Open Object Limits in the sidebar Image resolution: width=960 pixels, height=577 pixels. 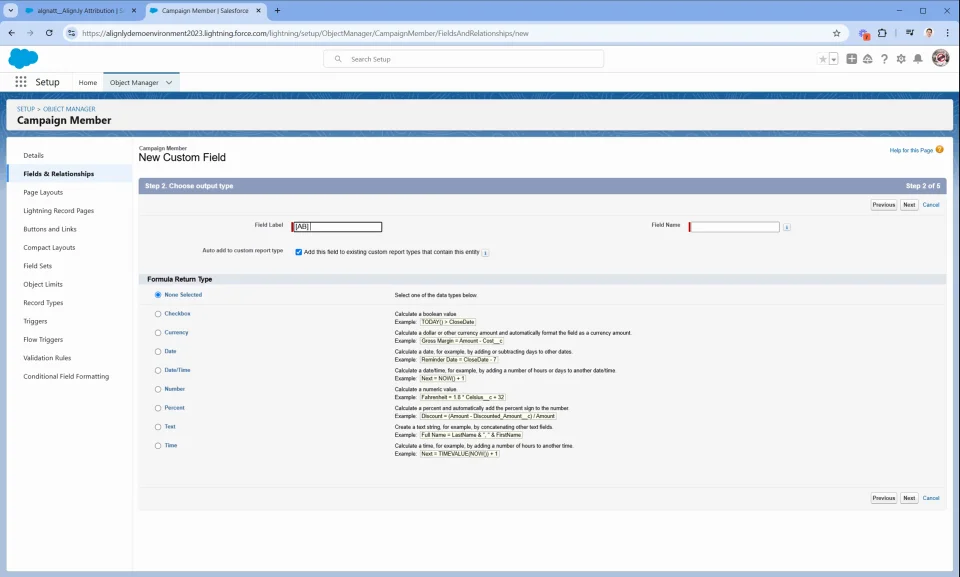coord(43,284)
